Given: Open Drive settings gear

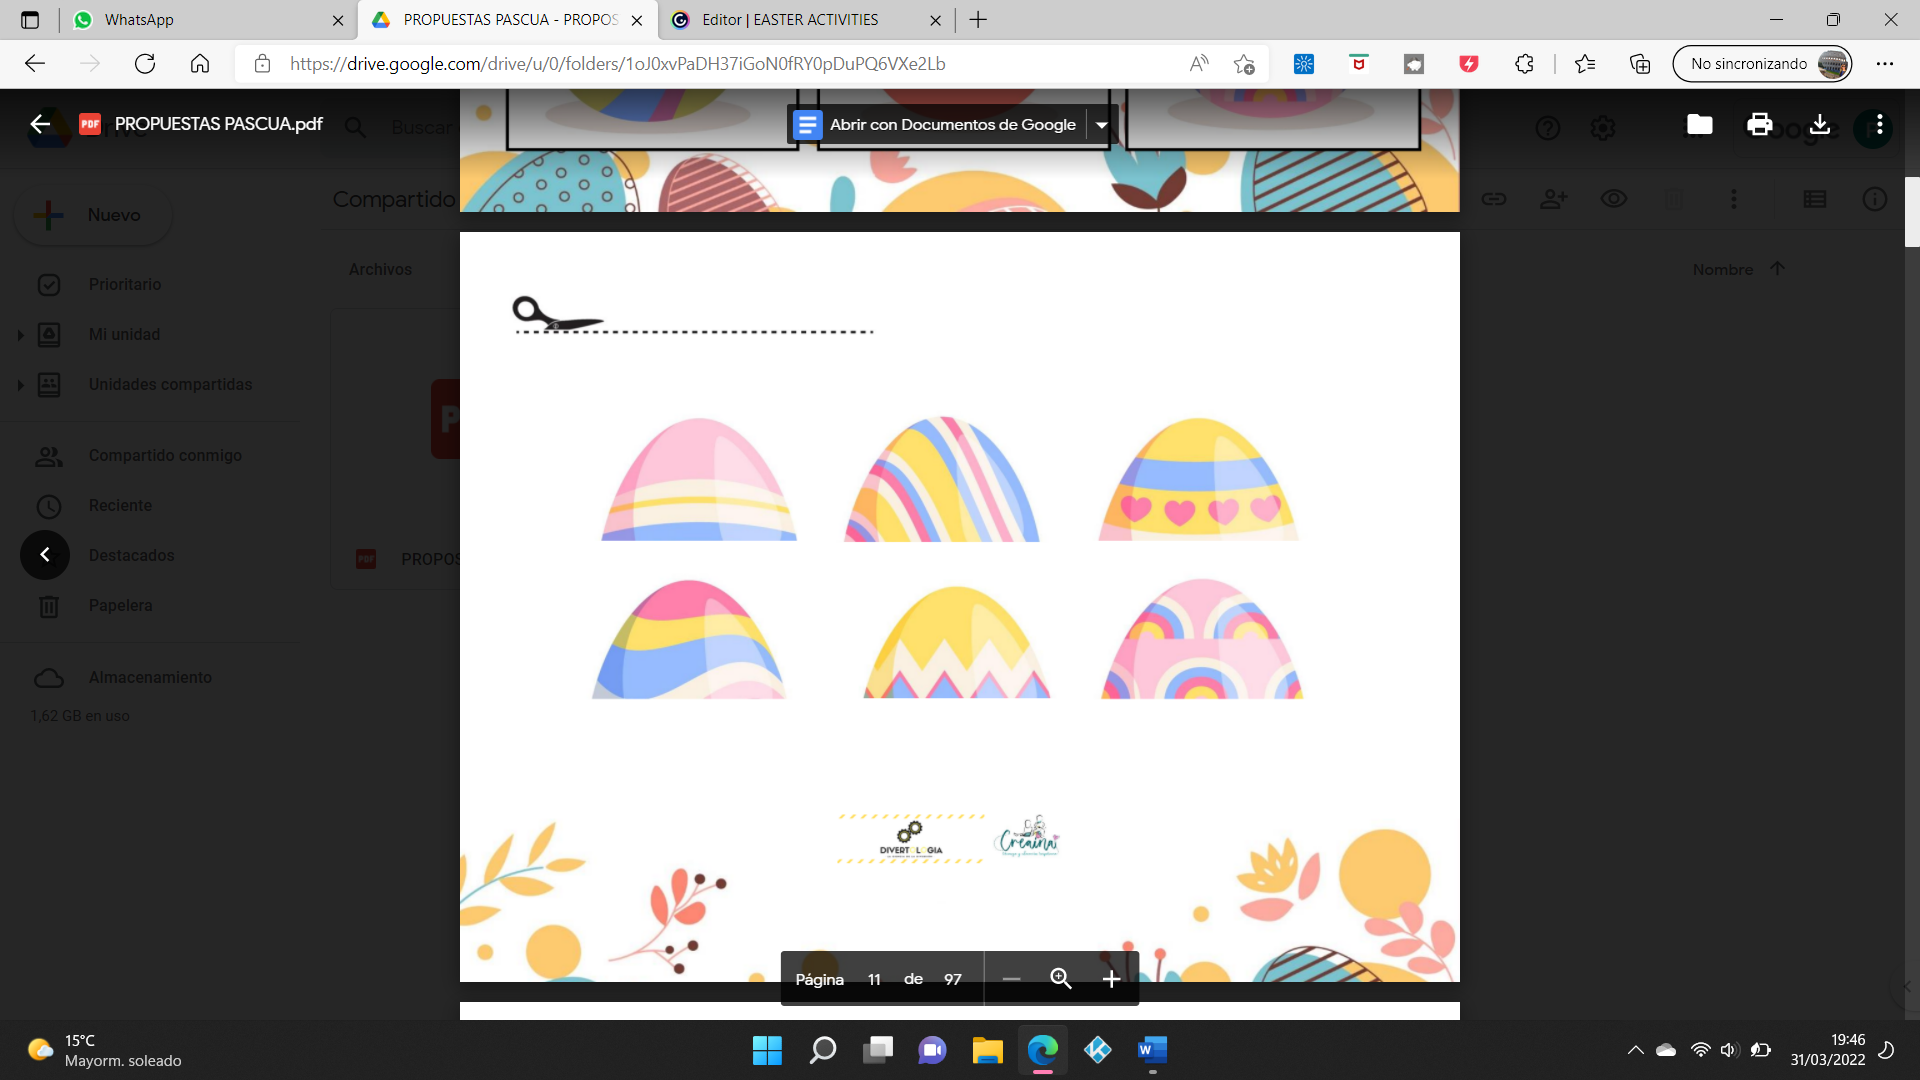Looking at the screenshot, I should click(x=1603, y=128).
